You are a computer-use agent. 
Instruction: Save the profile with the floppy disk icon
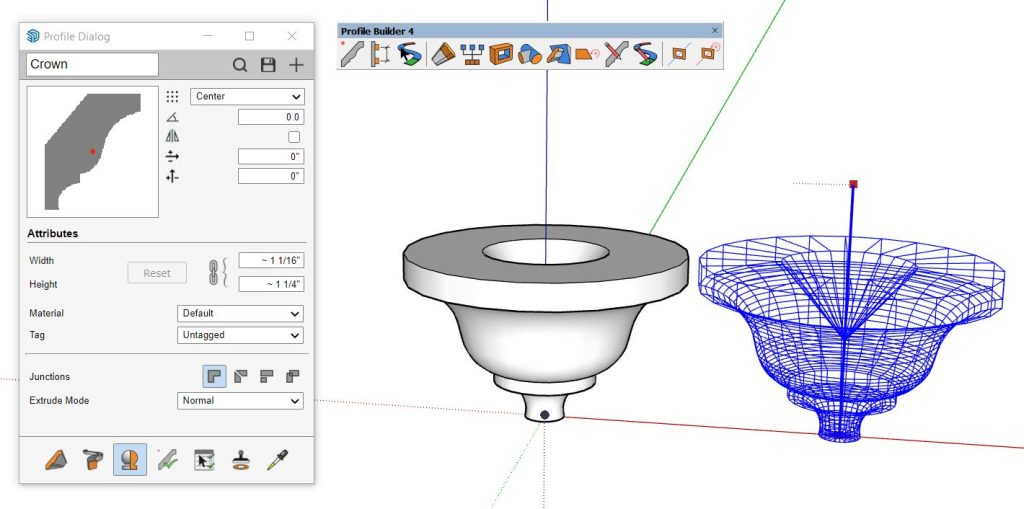tap(268, 65)
